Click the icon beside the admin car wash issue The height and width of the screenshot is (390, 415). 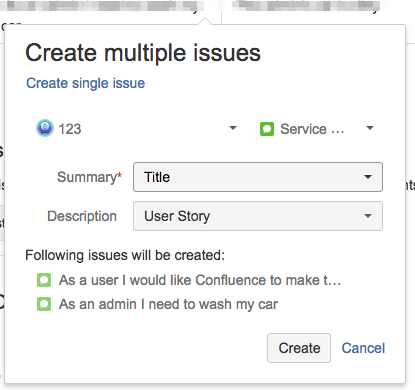[44, 304]
